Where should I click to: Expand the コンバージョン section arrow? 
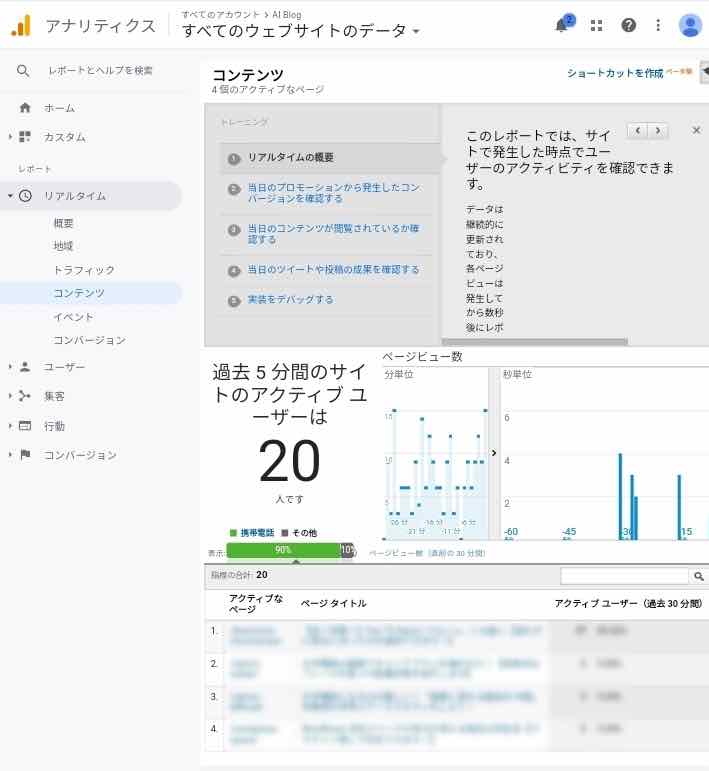click(x=10, y=455)
